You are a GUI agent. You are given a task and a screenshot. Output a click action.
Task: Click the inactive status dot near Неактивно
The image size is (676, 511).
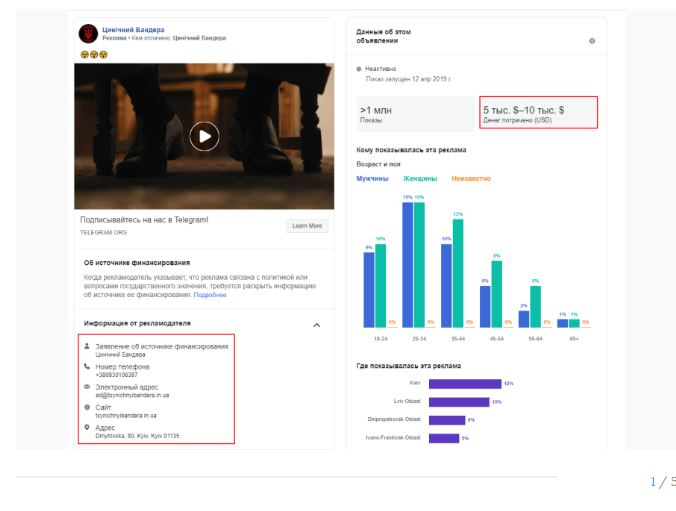359,69
